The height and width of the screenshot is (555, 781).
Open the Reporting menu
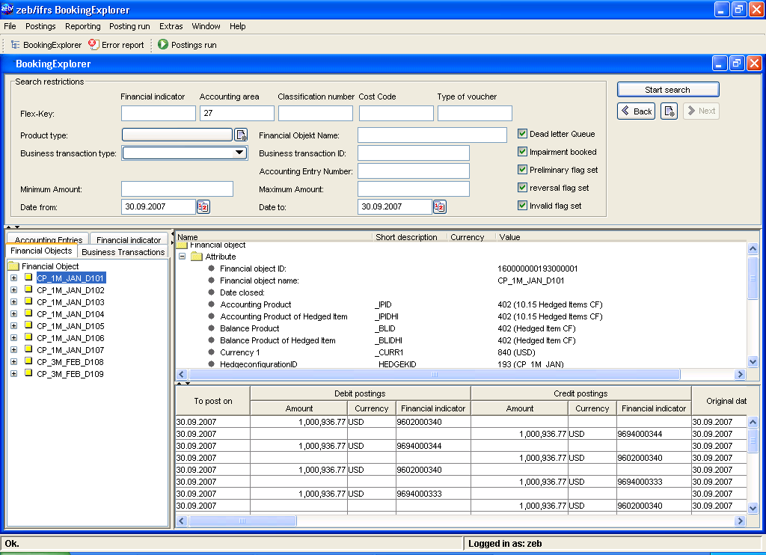tap(82, 26)
